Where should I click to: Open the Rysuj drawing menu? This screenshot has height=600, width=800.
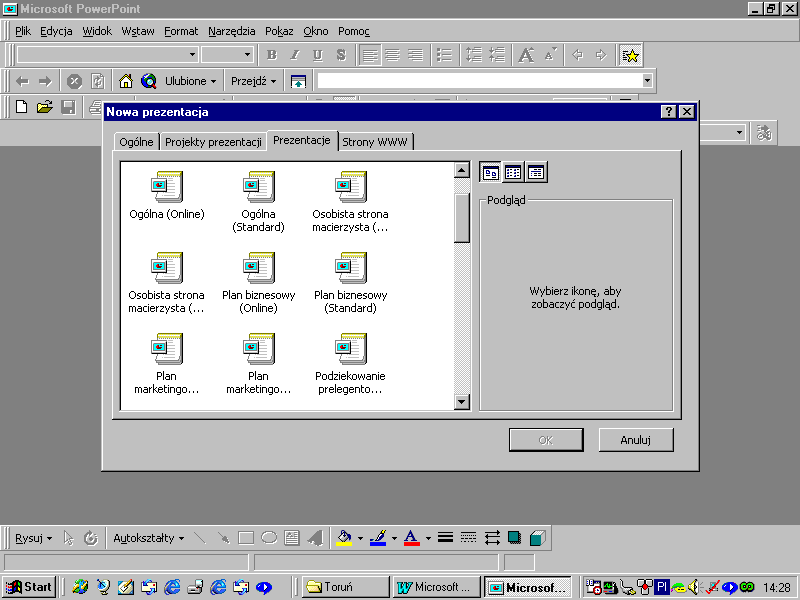point(33,538)
